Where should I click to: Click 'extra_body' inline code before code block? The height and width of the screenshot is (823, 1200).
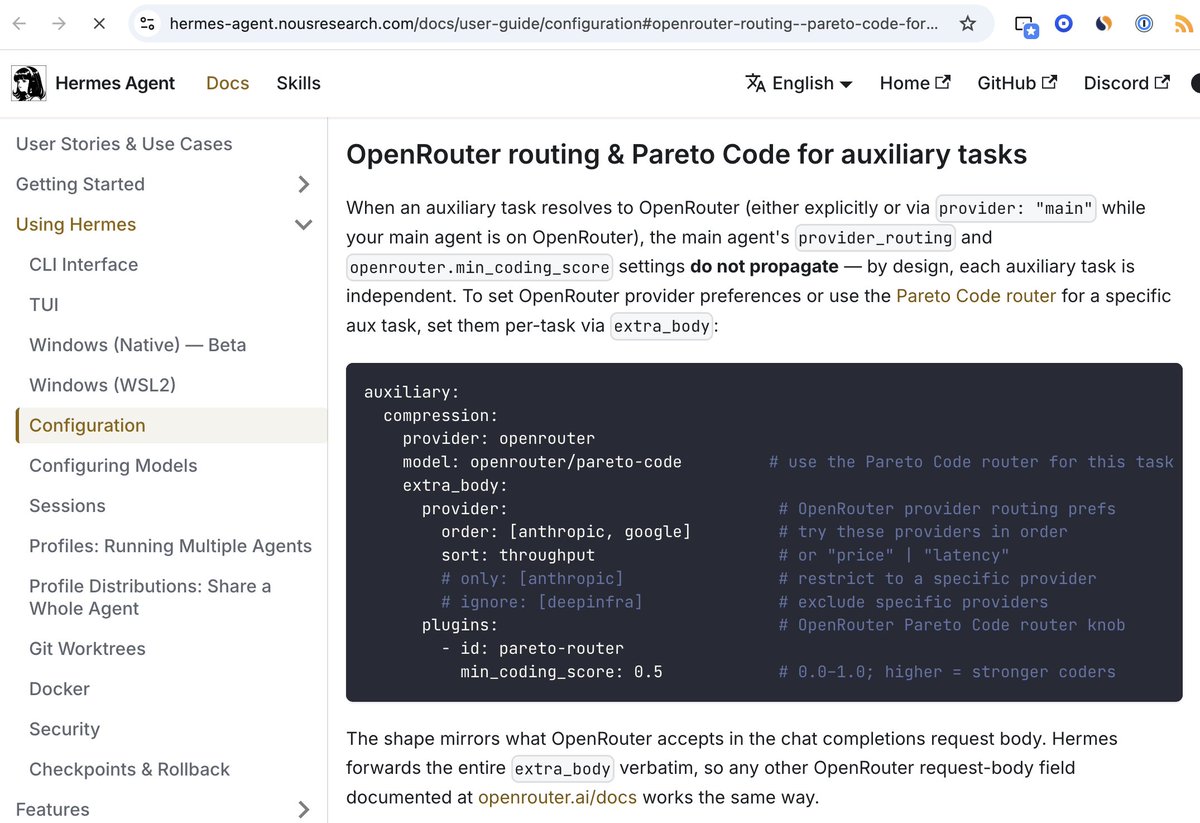click(662, 326)
